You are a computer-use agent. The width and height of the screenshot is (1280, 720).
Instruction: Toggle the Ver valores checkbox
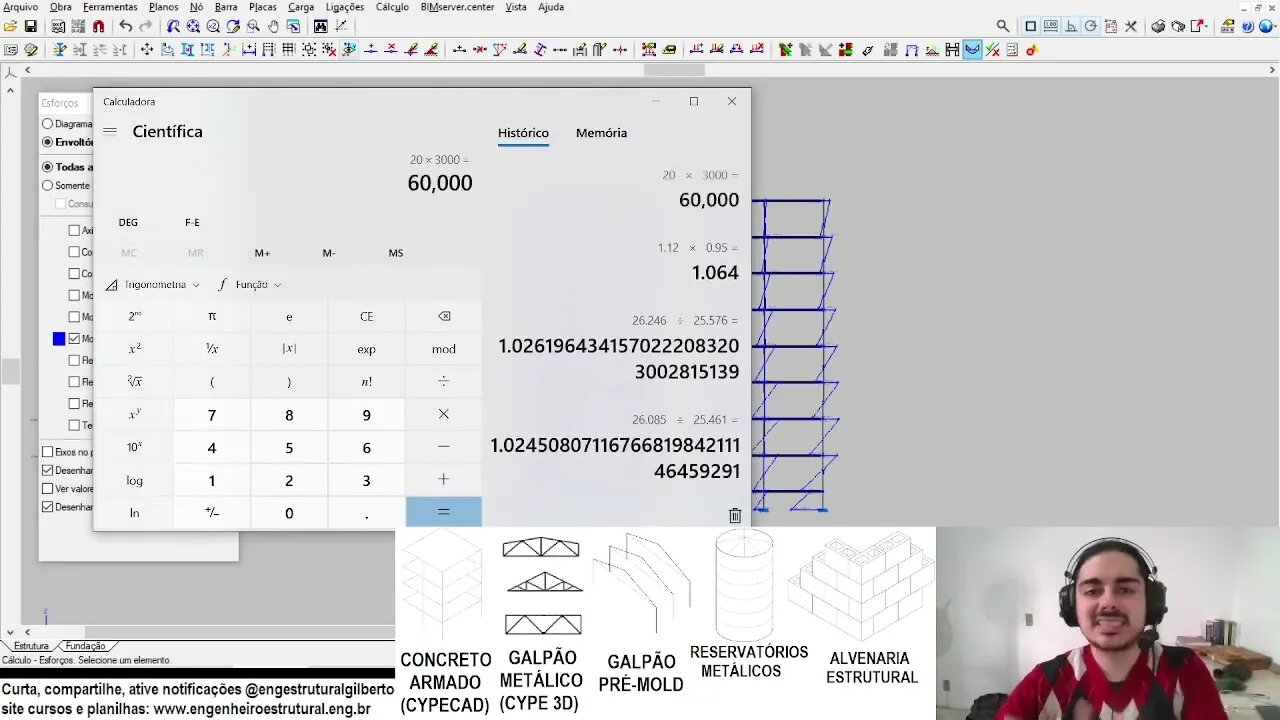(x=47, y=489)
